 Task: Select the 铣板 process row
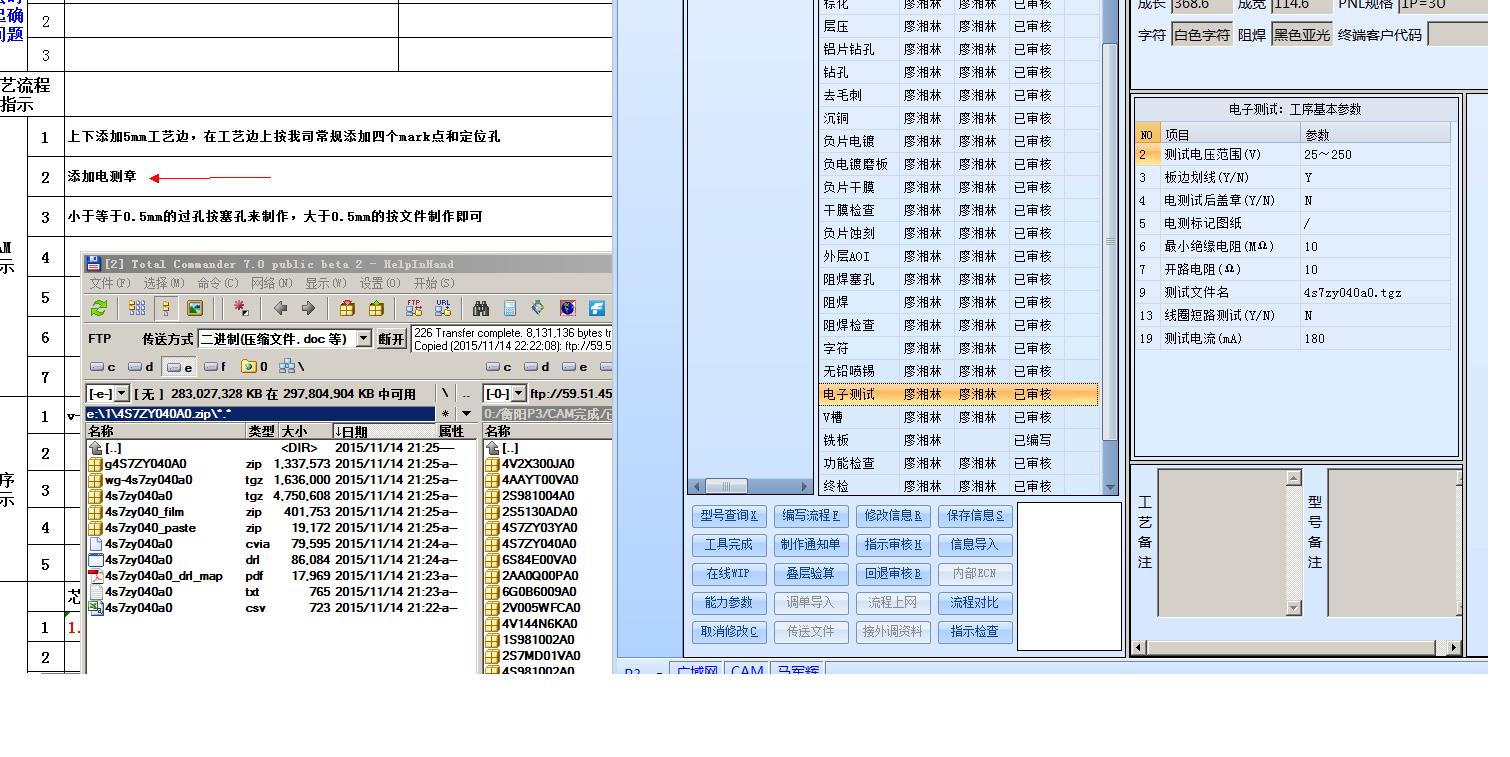pyautogui.click(x=959, y=441)
